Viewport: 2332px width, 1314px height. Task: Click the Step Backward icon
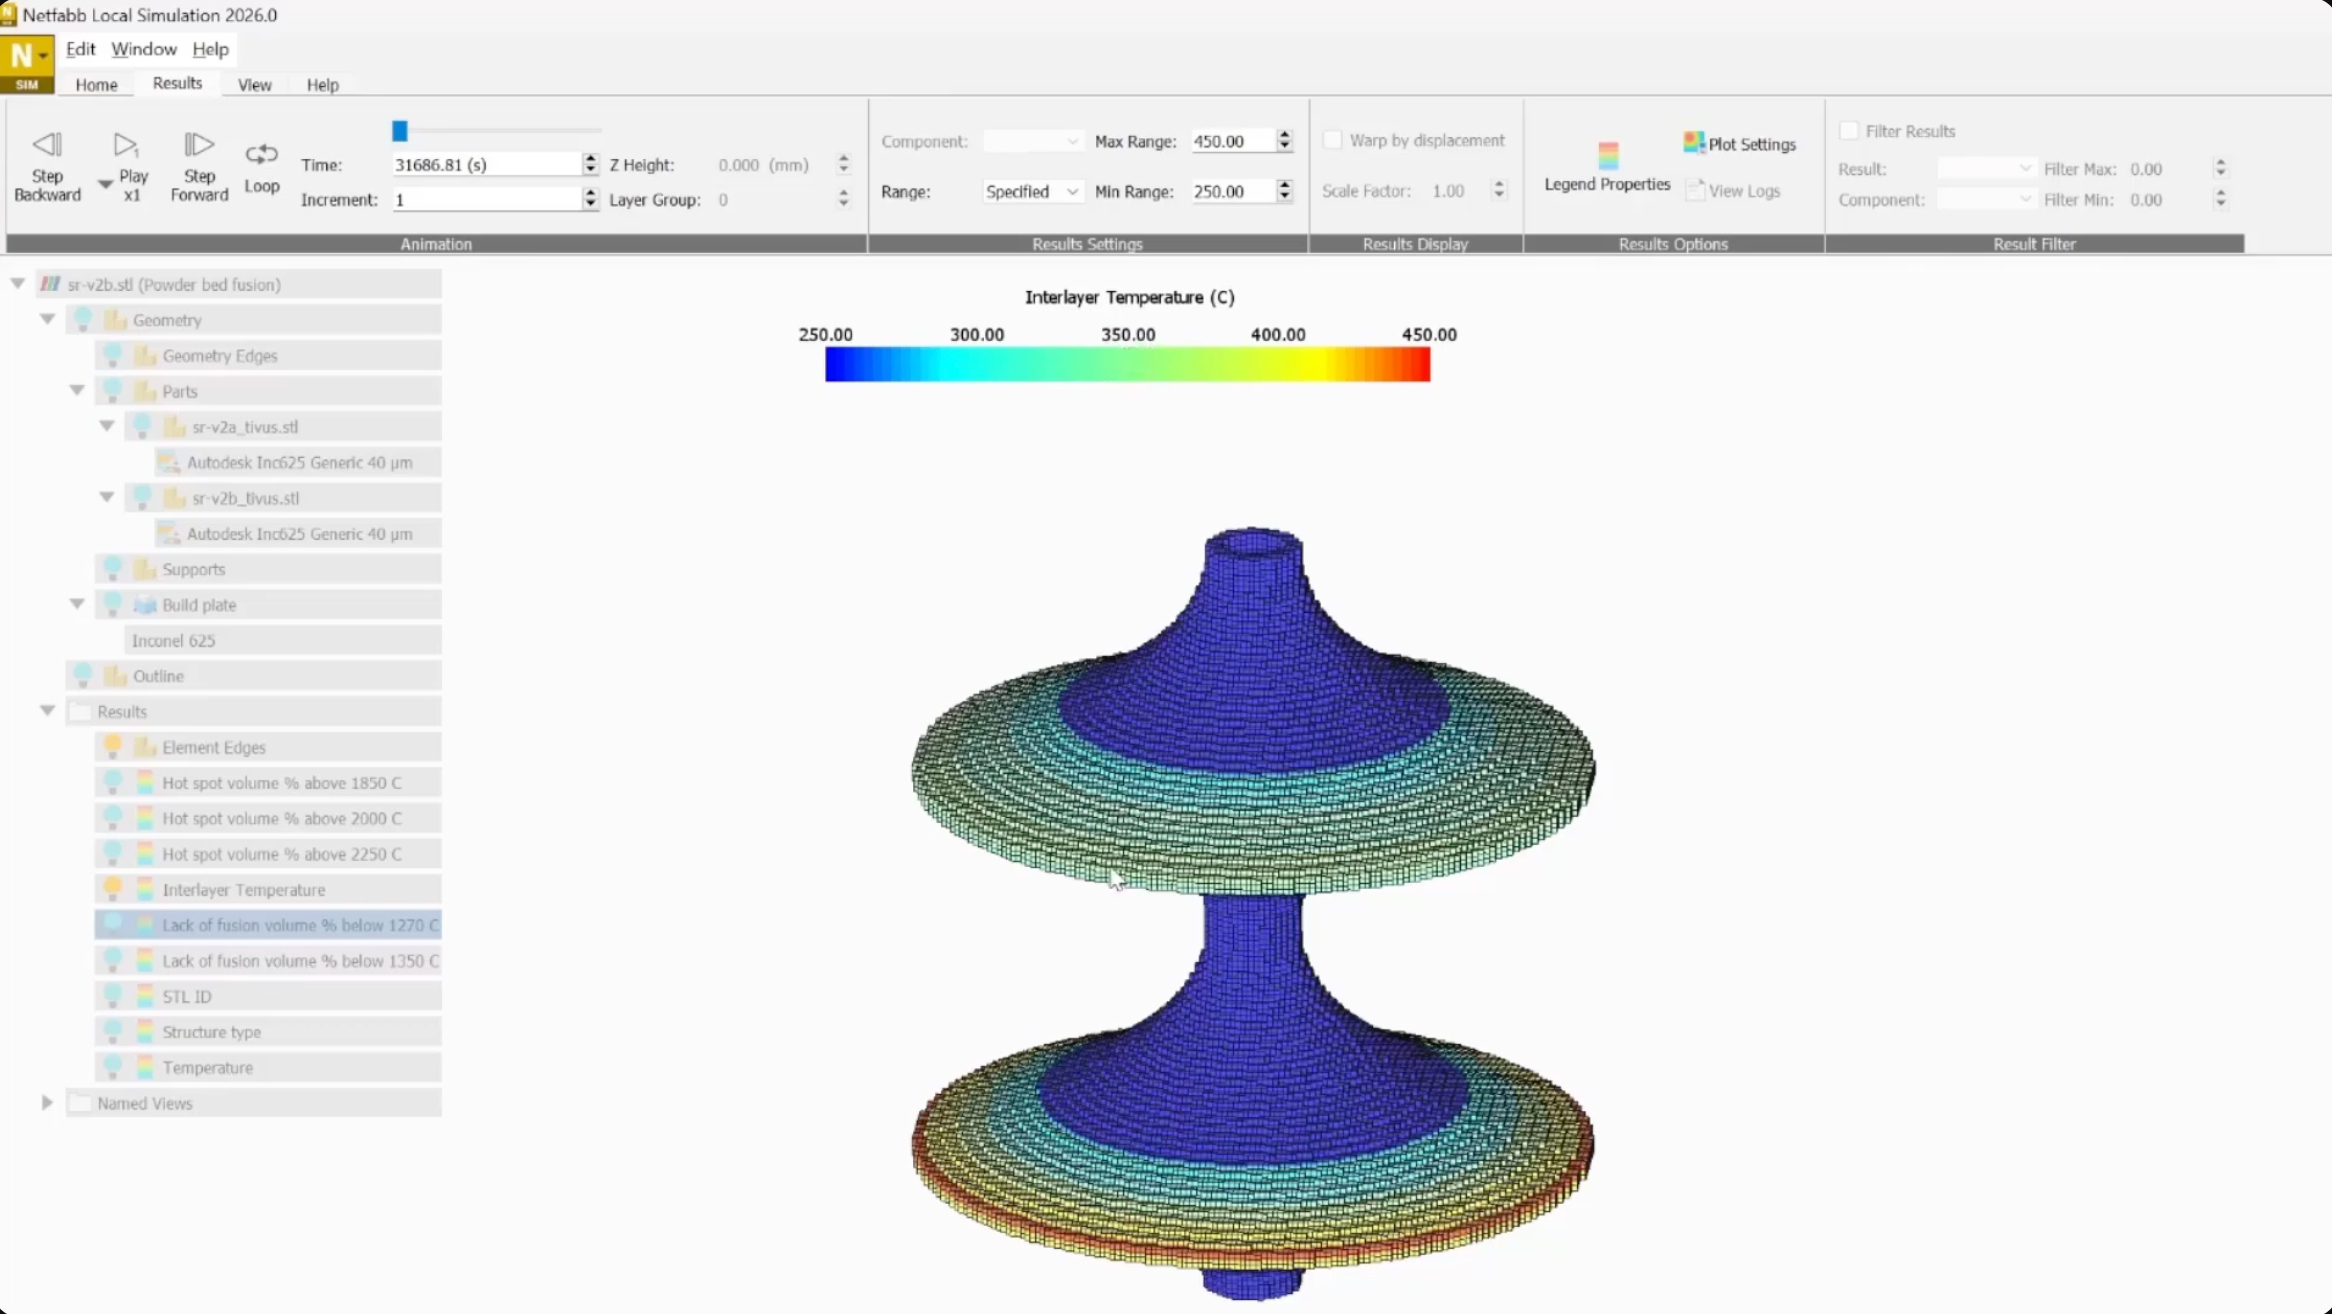click(x=47, y=145)
